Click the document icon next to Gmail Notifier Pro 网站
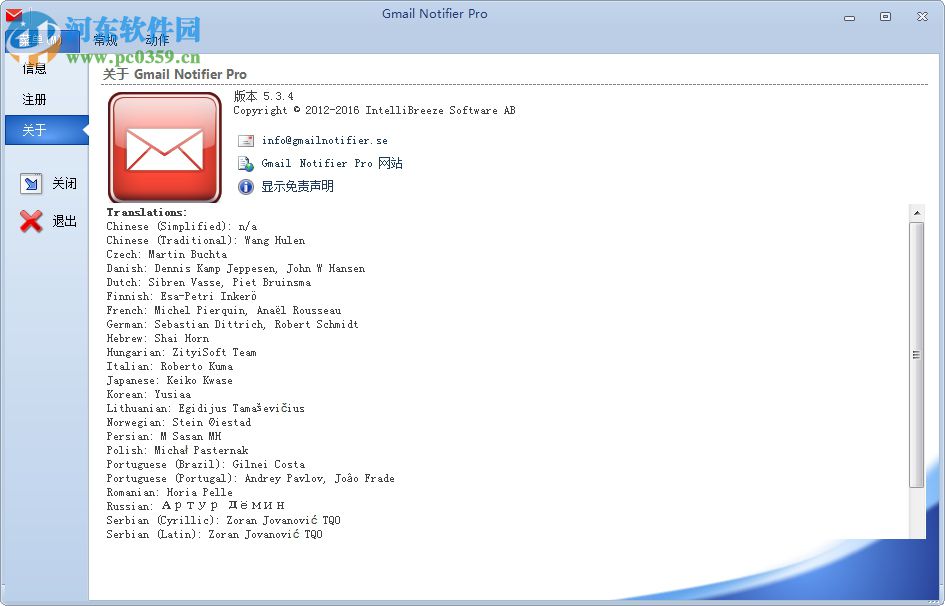The image size is (945, 606). point(245,162)
